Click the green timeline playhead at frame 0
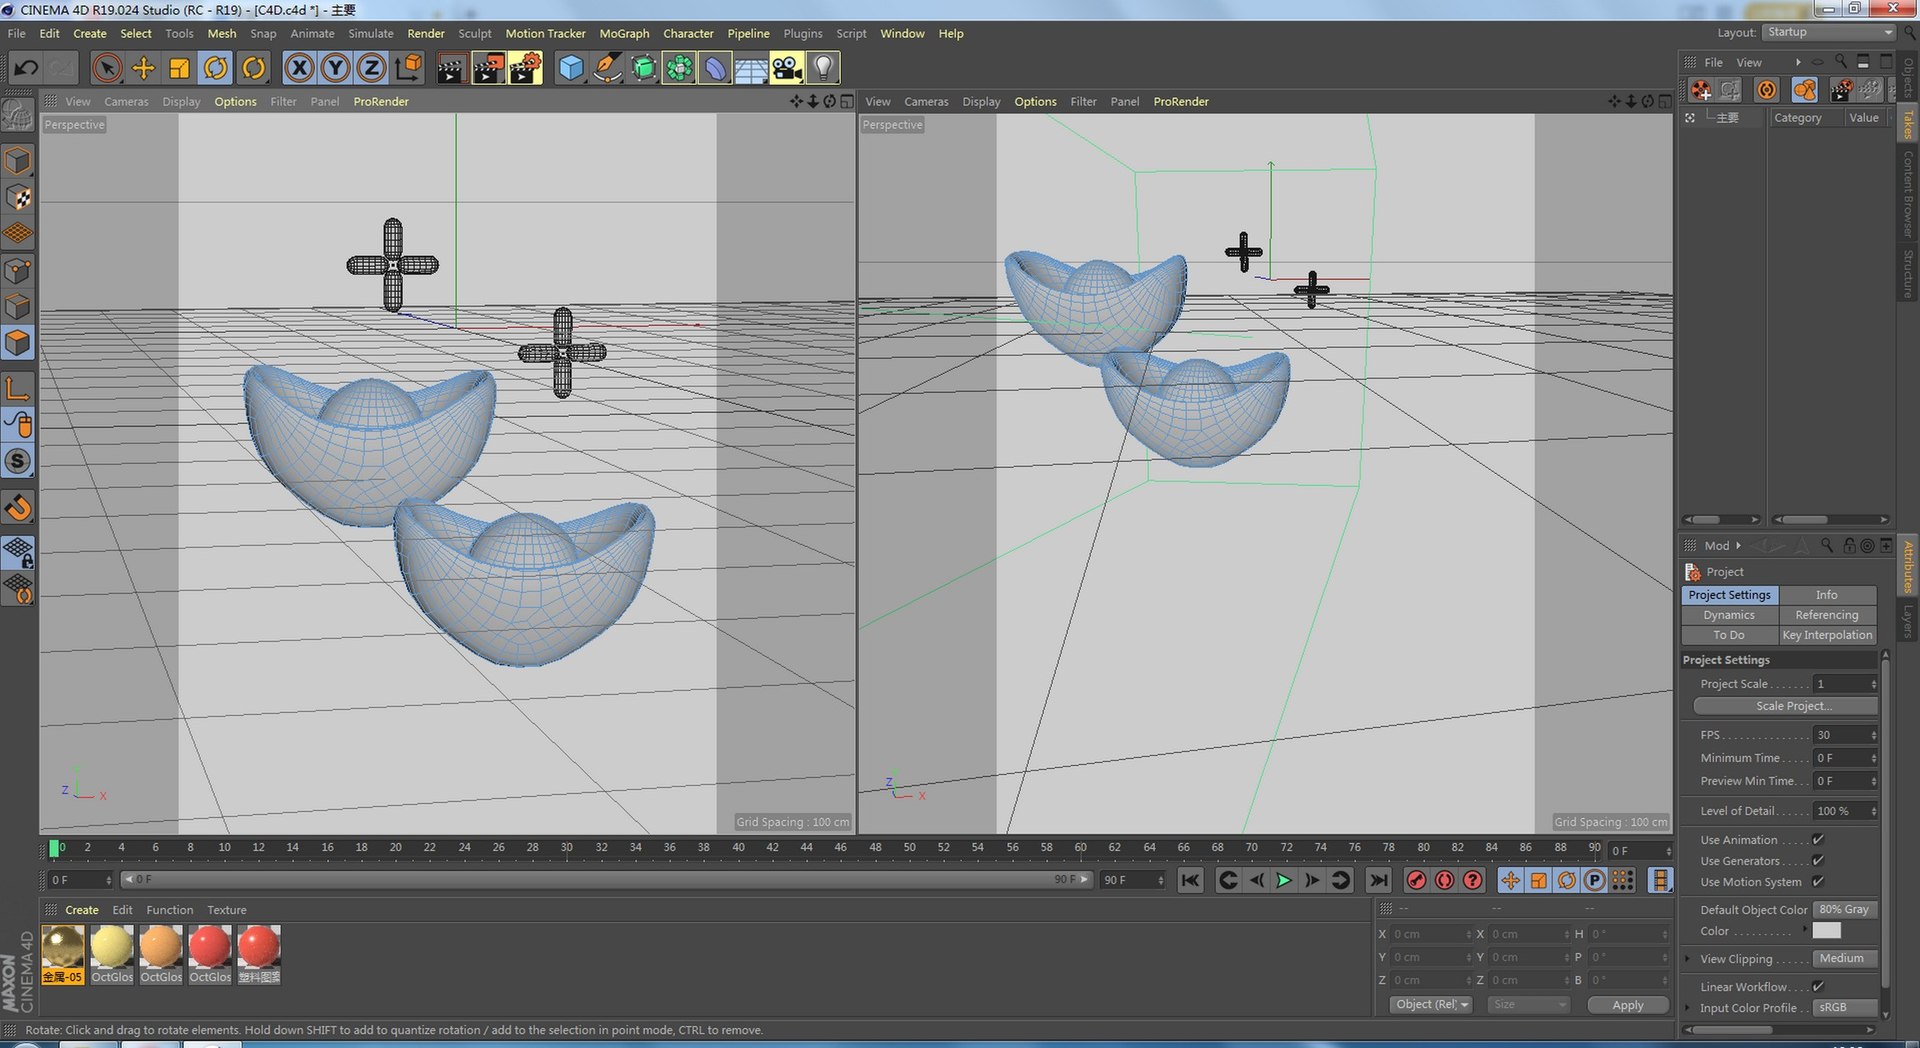The height and width of the screenshot is (1048, 1920). (x=54, y=848)
